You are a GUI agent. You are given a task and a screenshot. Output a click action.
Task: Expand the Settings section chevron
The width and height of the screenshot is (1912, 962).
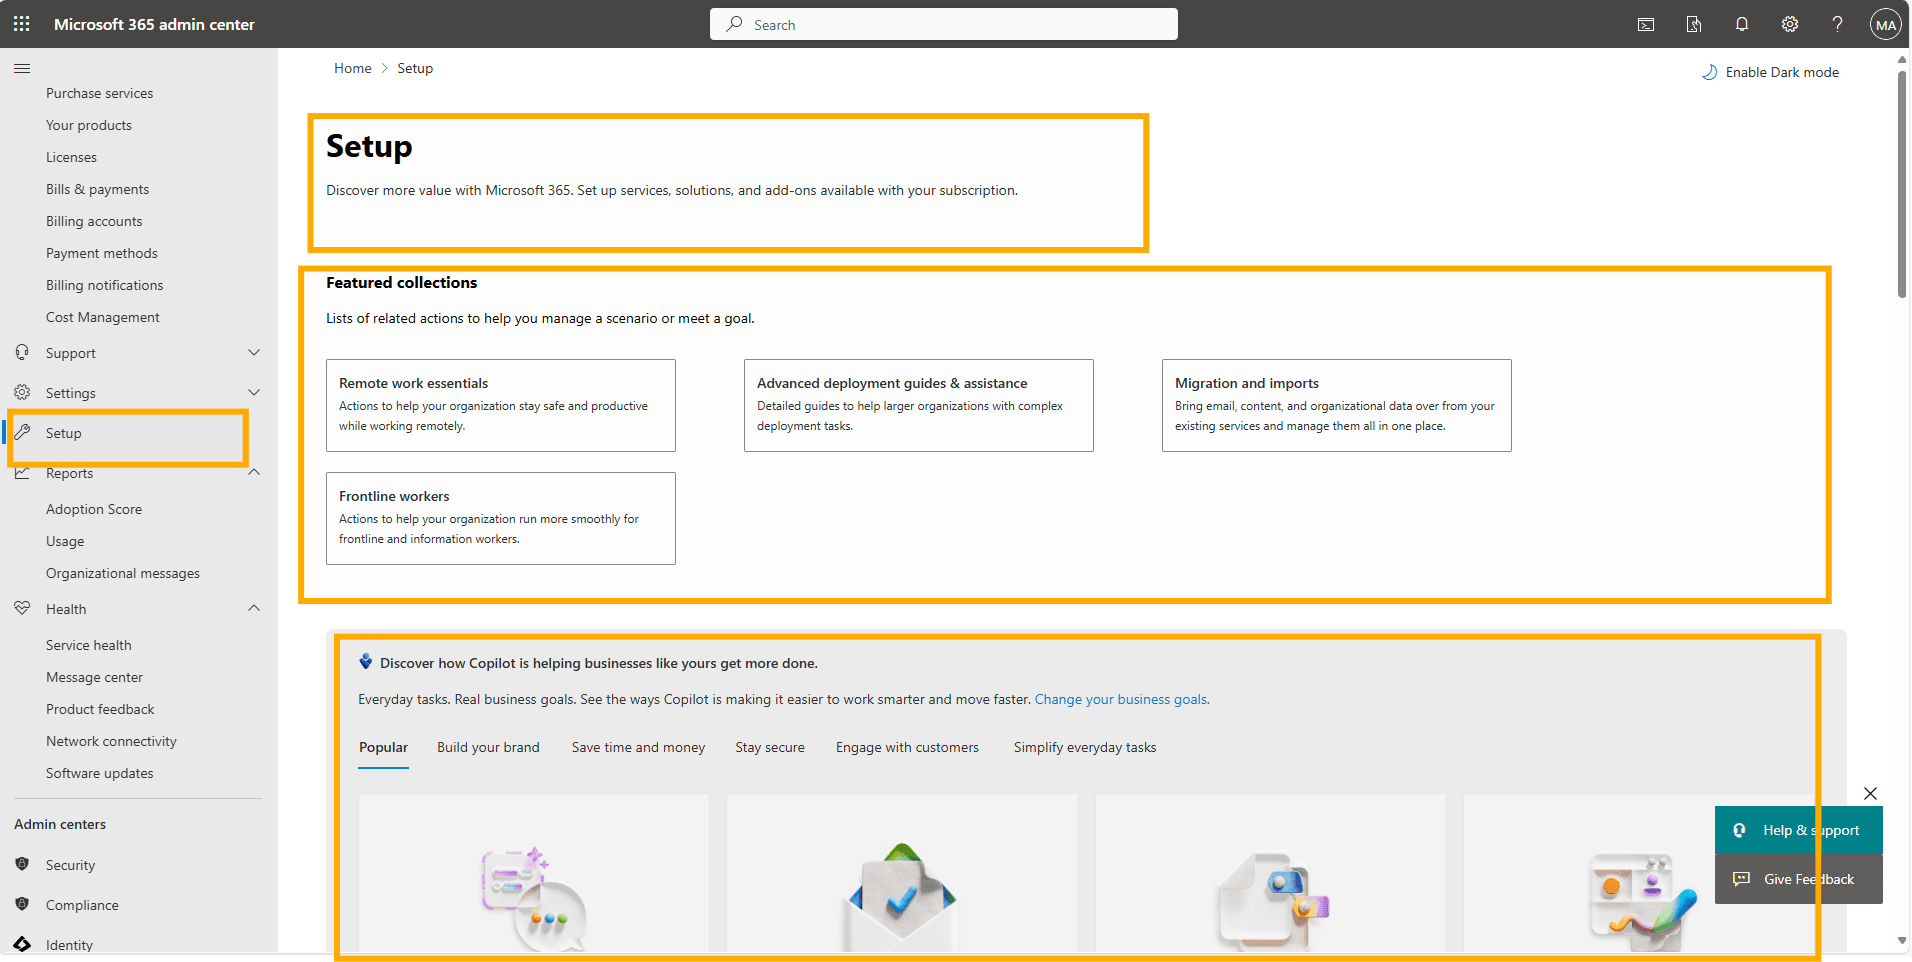pos(255,392)
